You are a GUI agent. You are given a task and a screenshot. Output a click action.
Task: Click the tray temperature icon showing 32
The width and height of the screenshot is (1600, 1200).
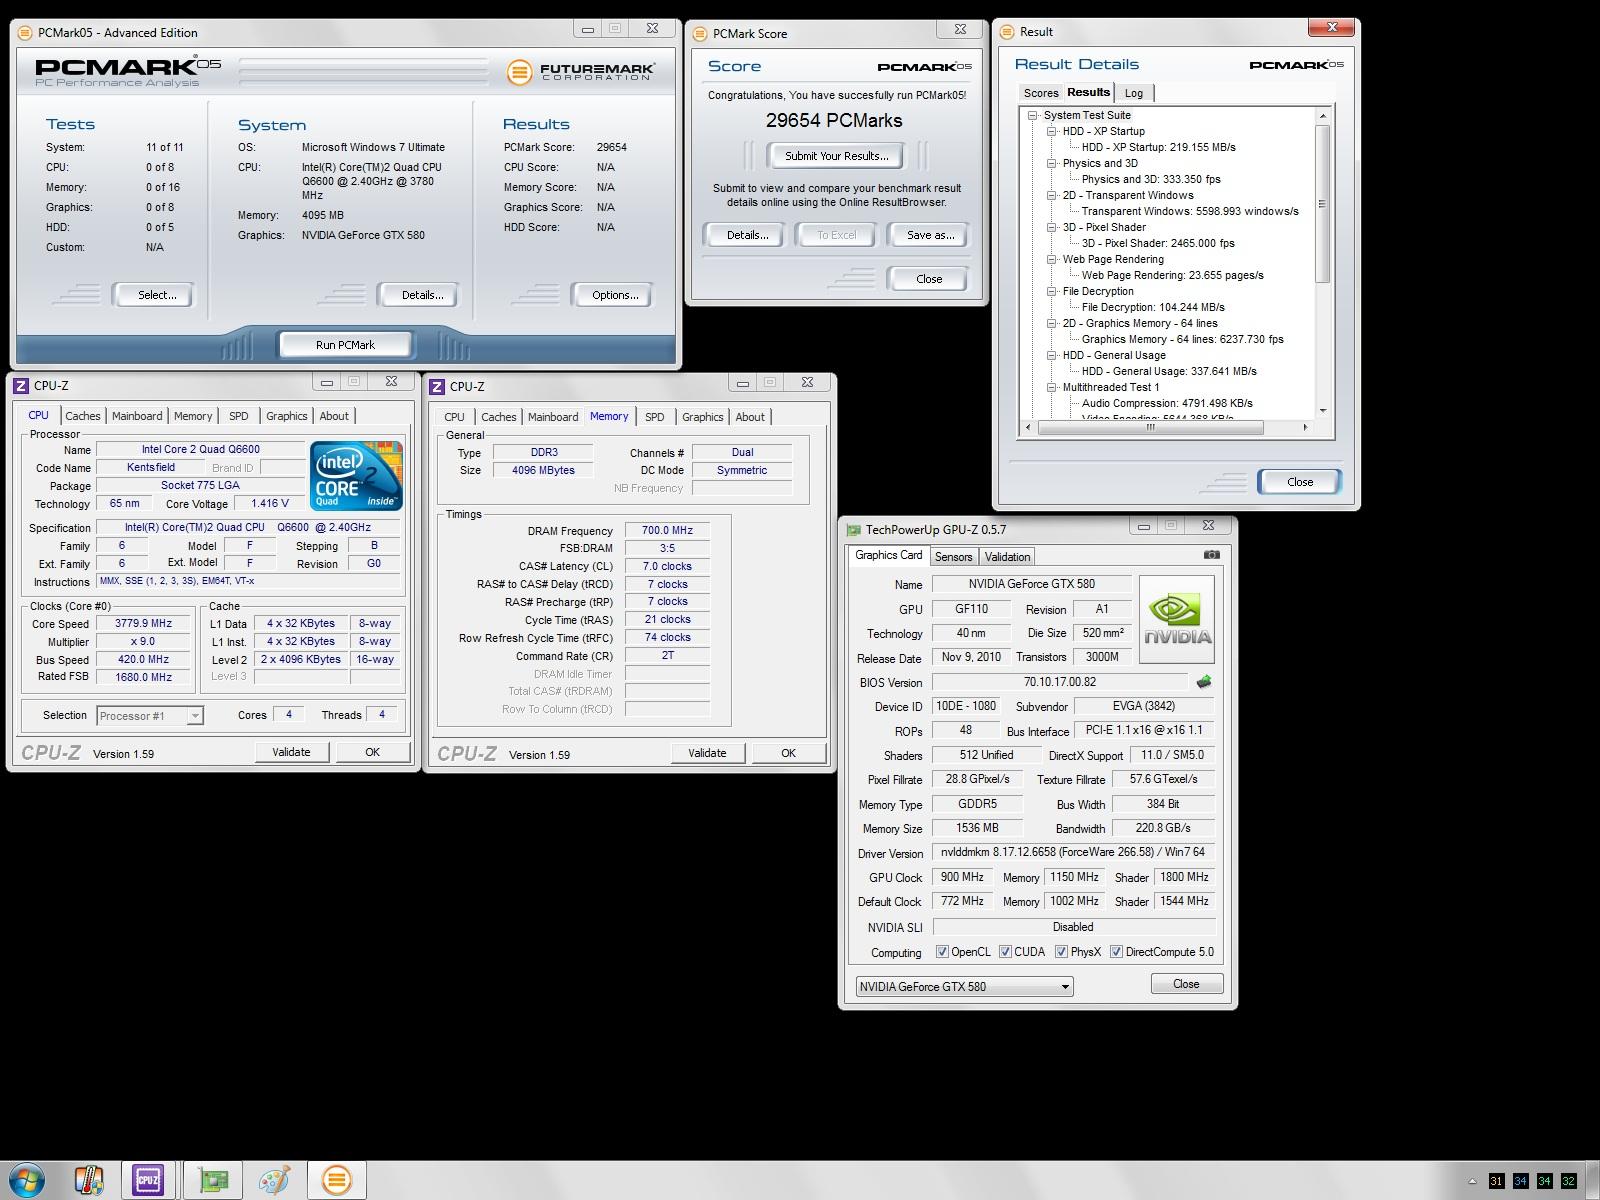click(1568, 1181)
